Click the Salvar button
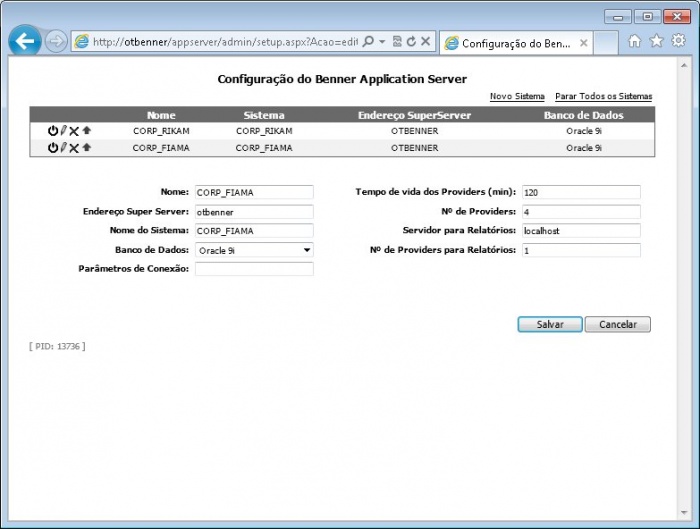Image resolution: width=700 pixels, height=529 pixels. coord(549,324)
